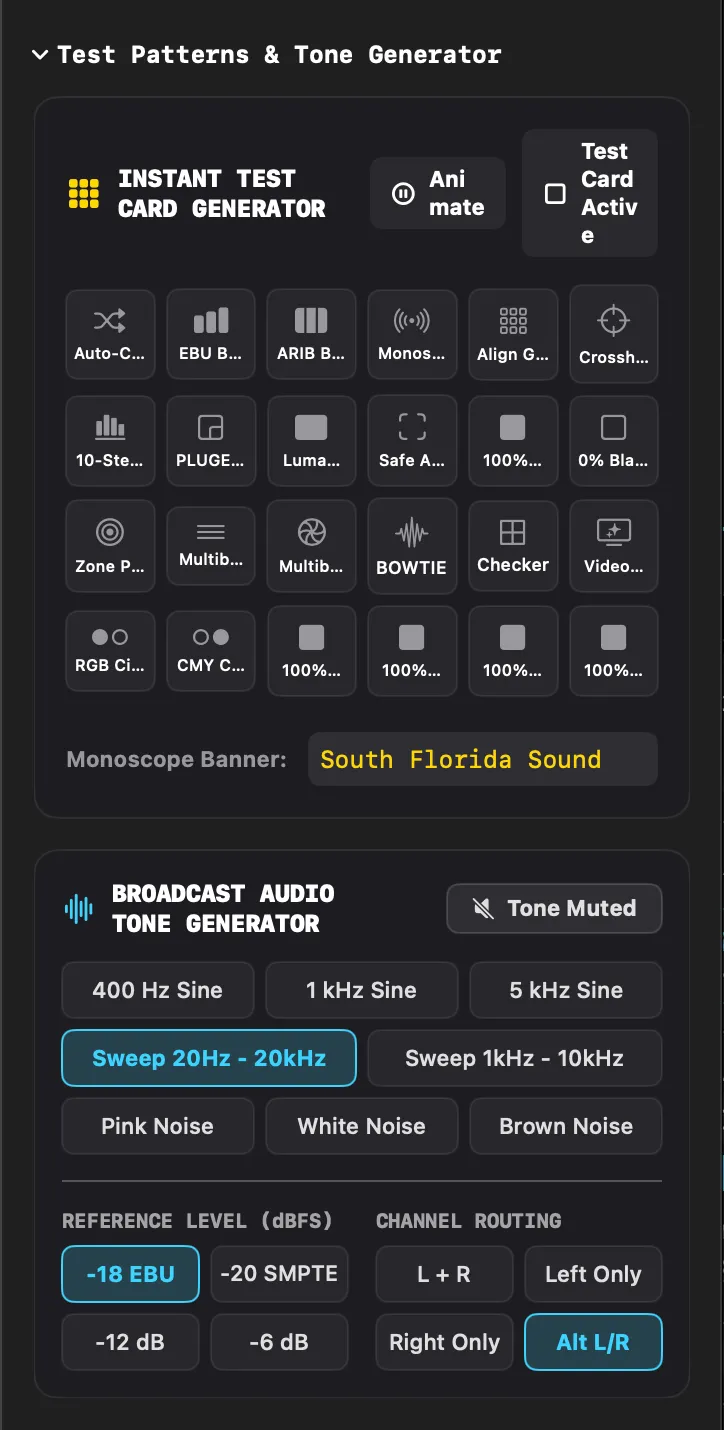
Task: Set reference level to -12 dB
Action: point(131,1342)
